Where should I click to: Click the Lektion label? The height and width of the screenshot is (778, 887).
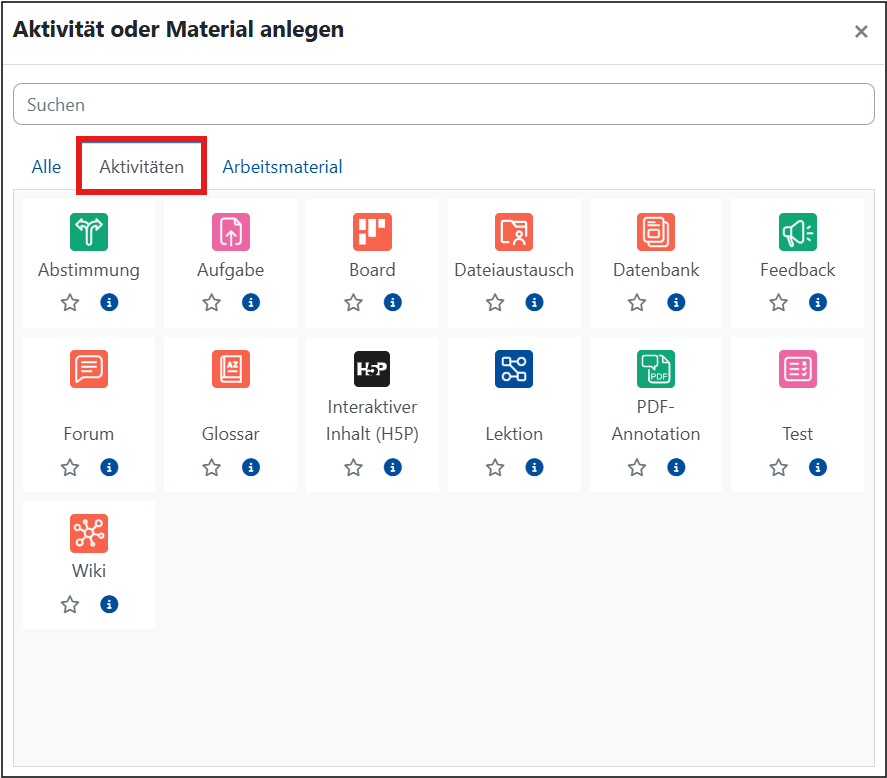click(514, 434)
